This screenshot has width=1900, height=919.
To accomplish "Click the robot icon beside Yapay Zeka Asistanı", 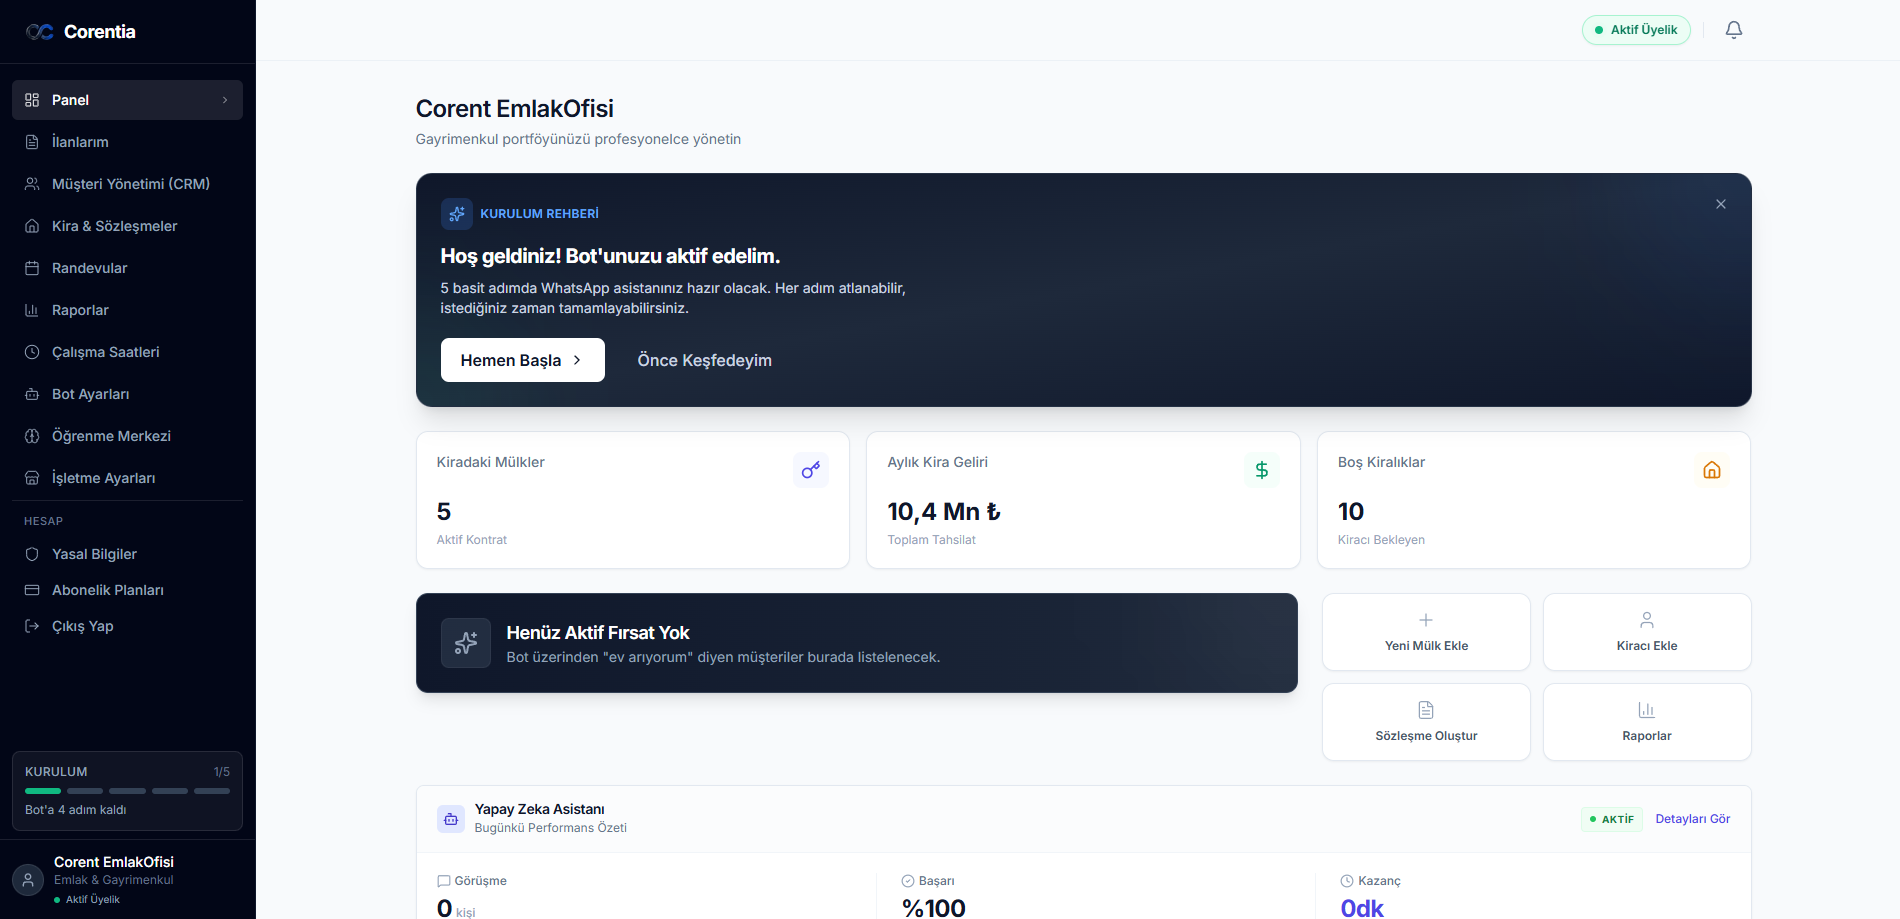I will pyautogui.click(x=451, y=819).
